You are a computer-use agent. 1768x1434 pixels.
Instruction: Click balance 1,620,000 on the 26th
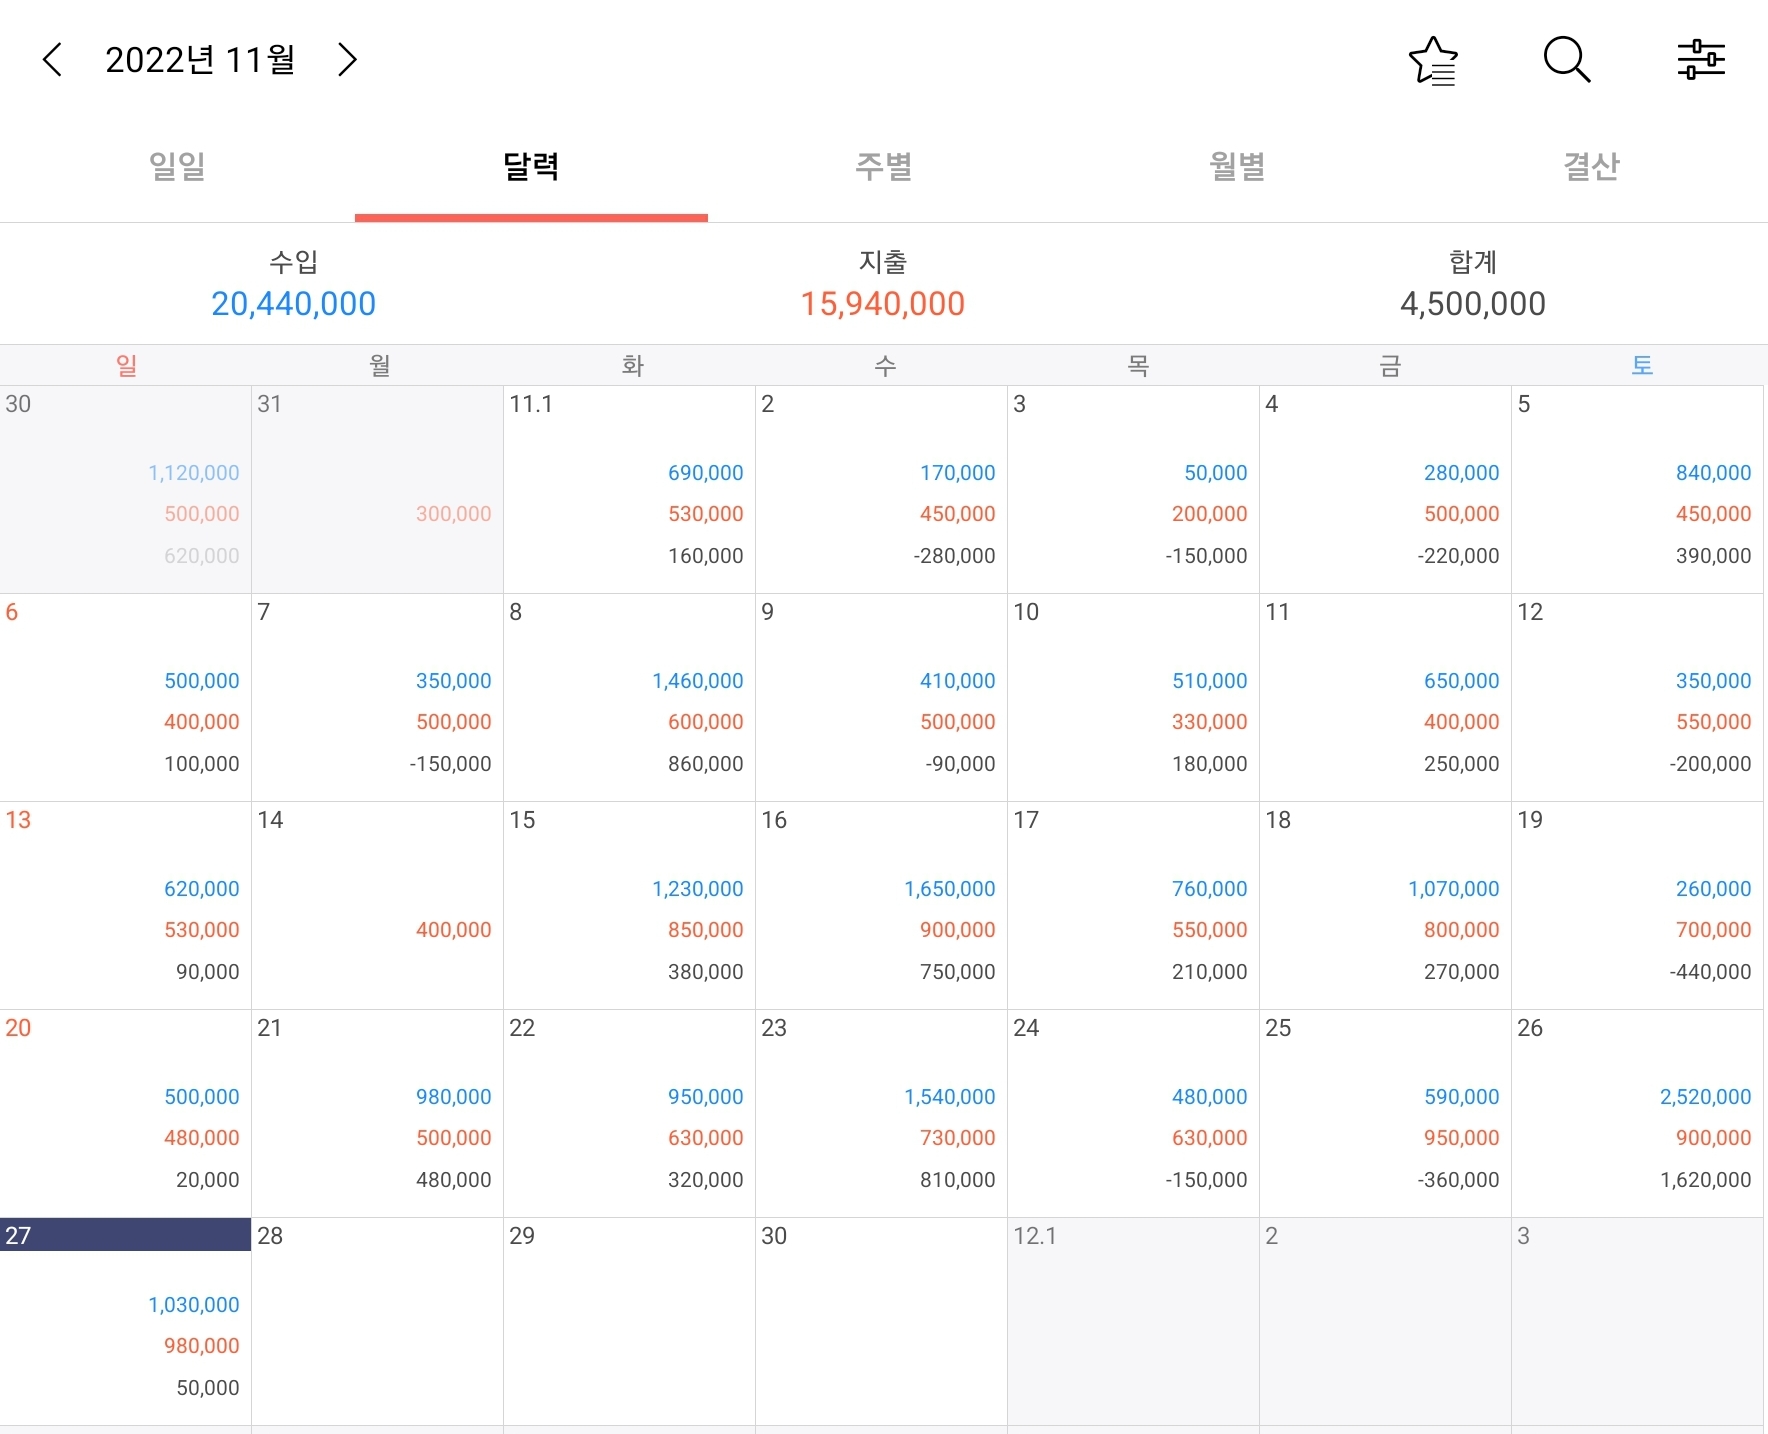point(1706,1180)
